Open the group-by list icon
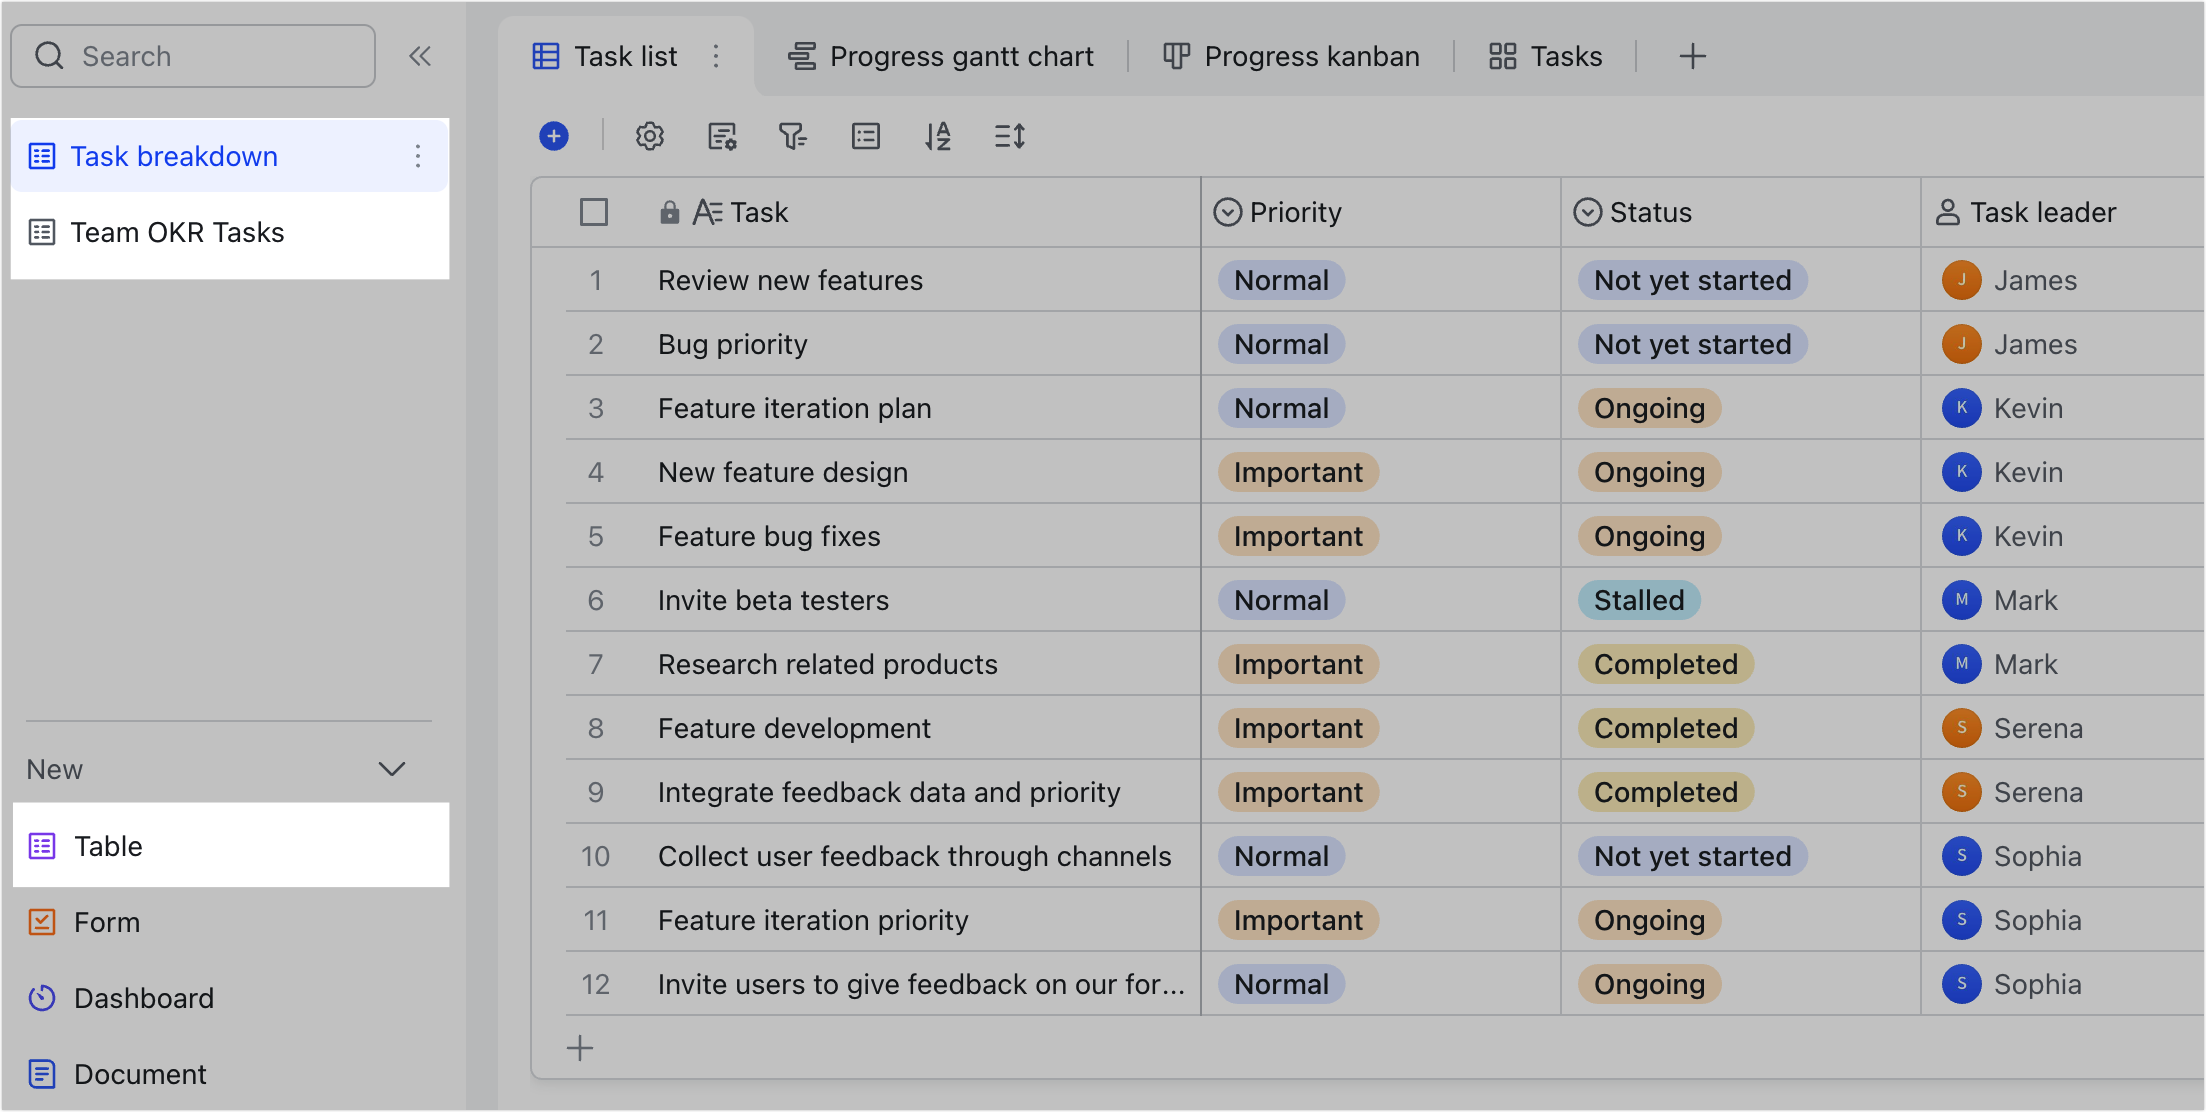 [x=865, y=137]
